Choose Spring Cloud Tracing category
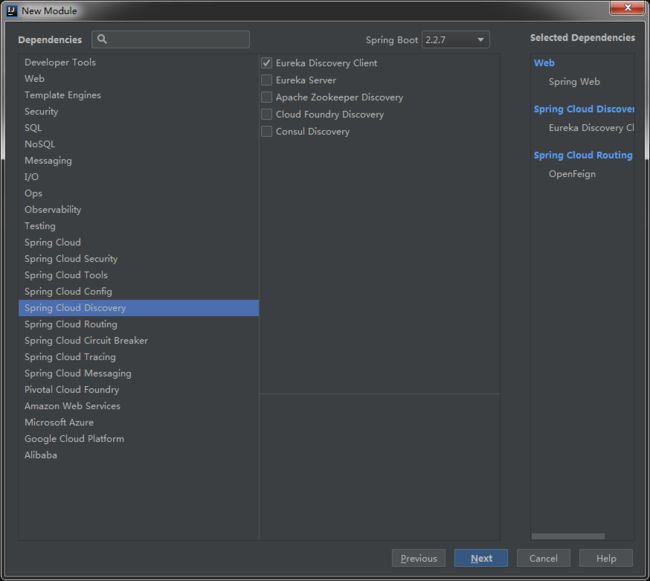This screenshot has height=581, width=650. point(138,357)
